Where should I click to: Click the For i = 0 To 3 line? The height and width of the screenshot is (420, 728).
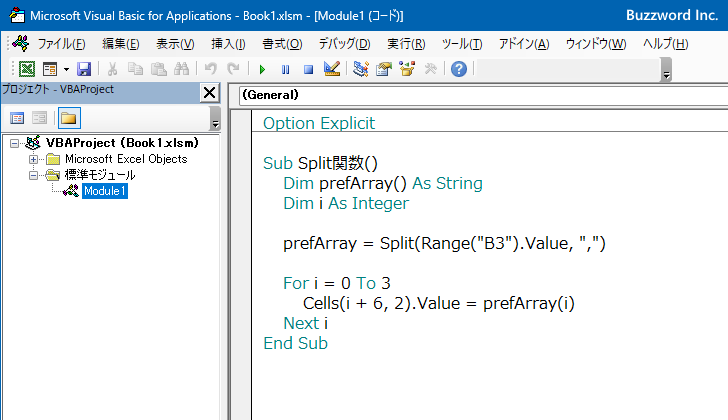337,283
